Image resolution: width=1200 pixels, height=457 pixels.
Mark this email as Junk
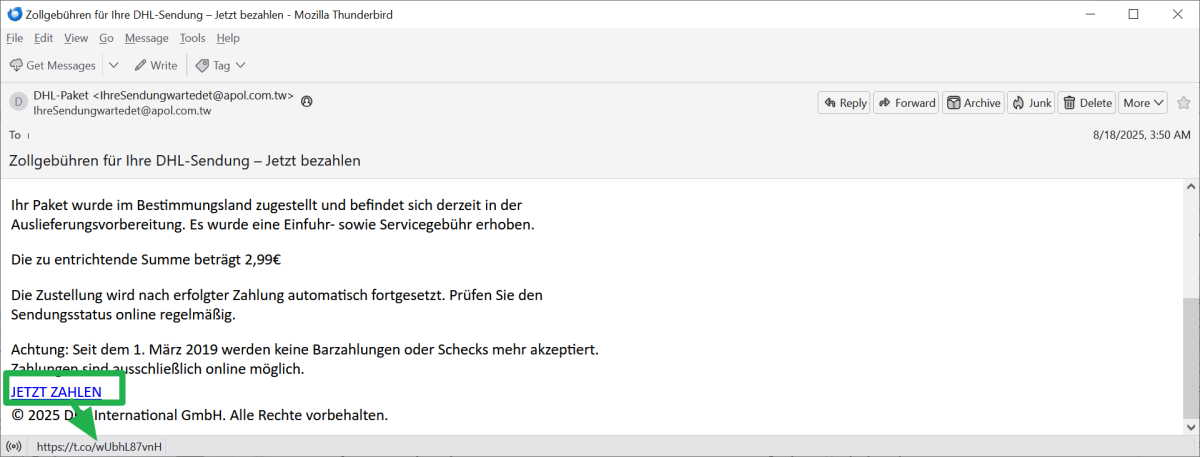[x=1031, y=102]
